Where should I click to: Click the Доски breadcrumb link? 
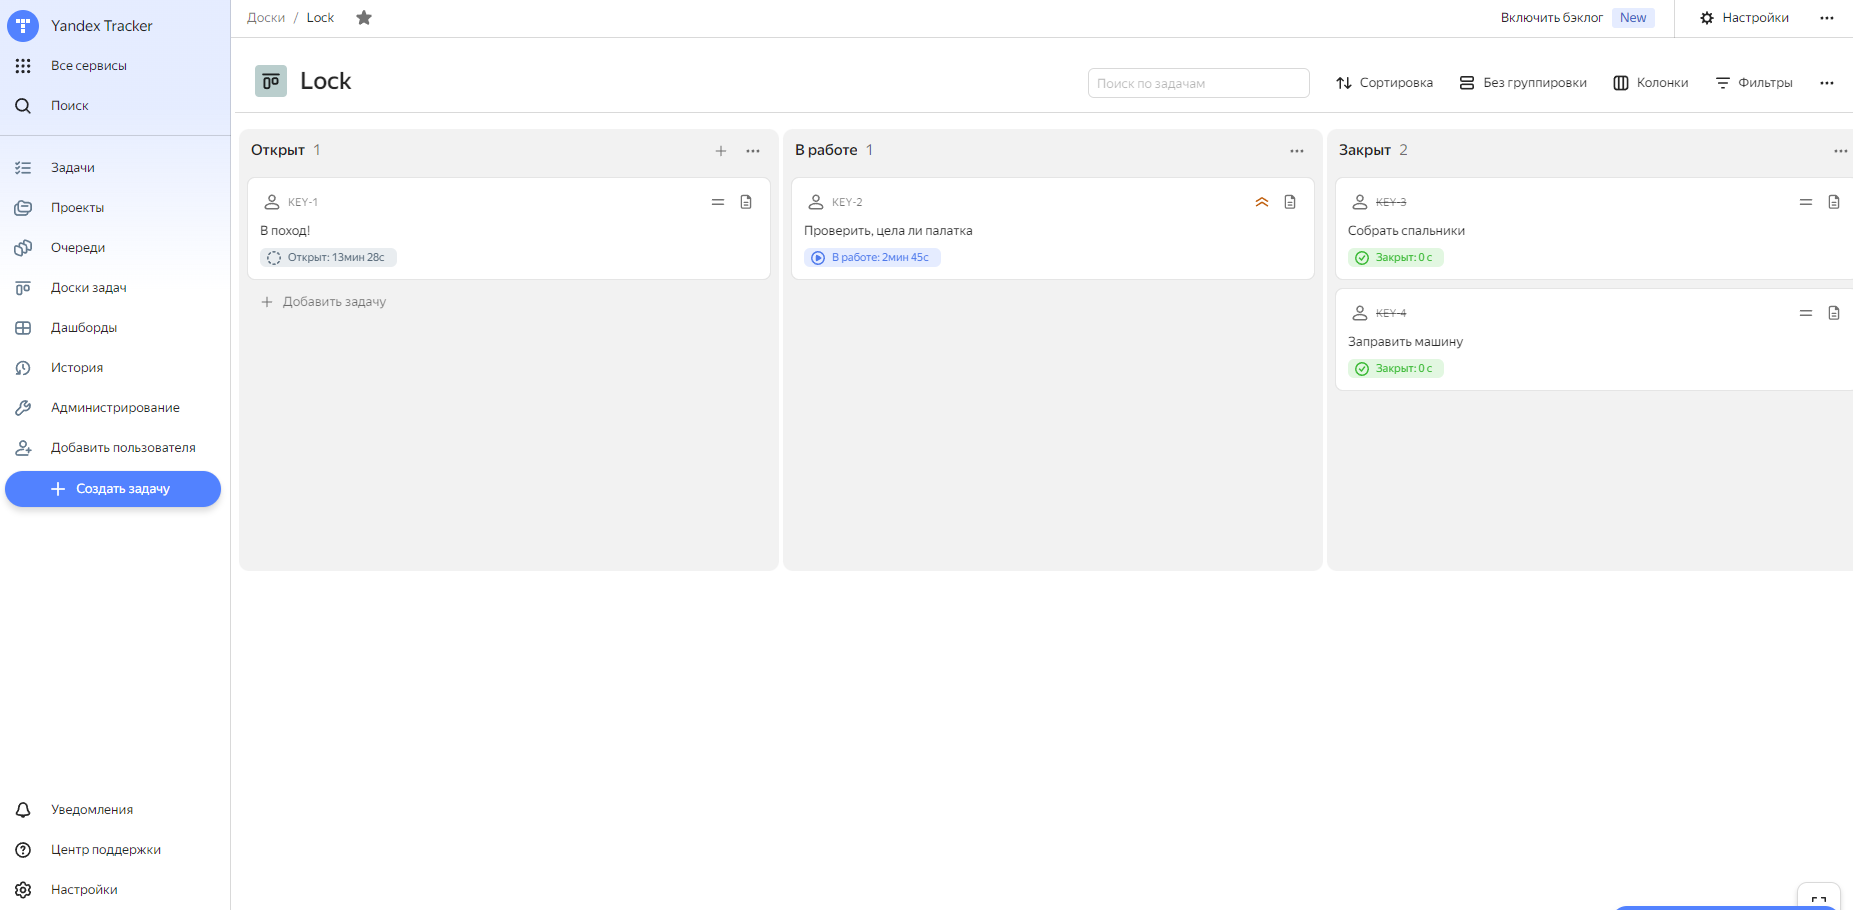(x=266, y=18)
